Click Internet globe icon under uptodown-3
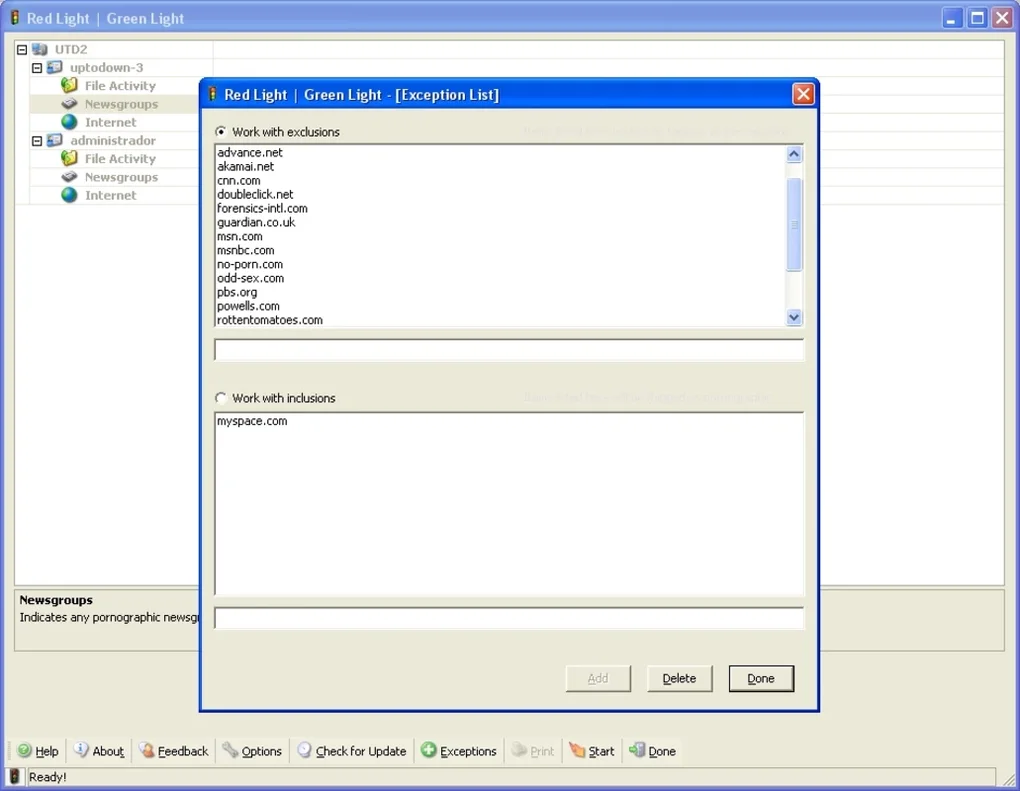The image size is (1020, 791). pyautogui.click(x=69, y=122)
